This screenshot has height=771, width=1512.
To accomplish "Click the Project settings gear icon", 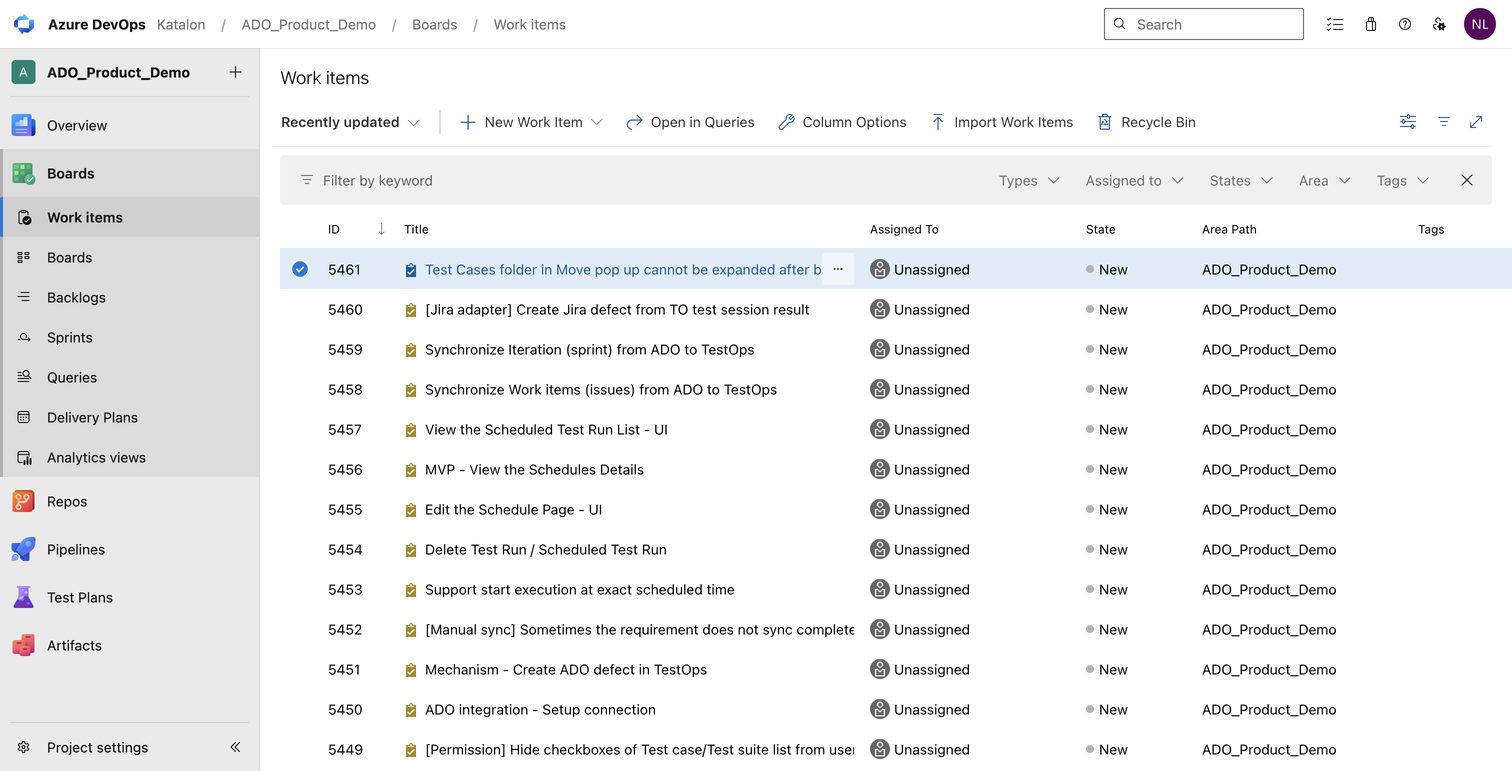I will tap(24, 747).
